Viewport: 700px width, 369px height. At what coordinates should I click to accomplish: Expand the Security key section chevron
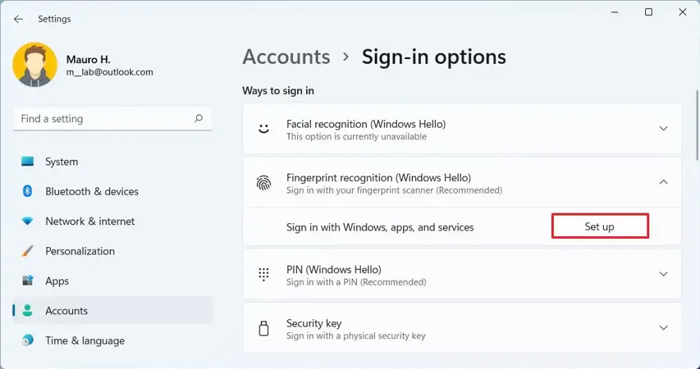[663, 328]
